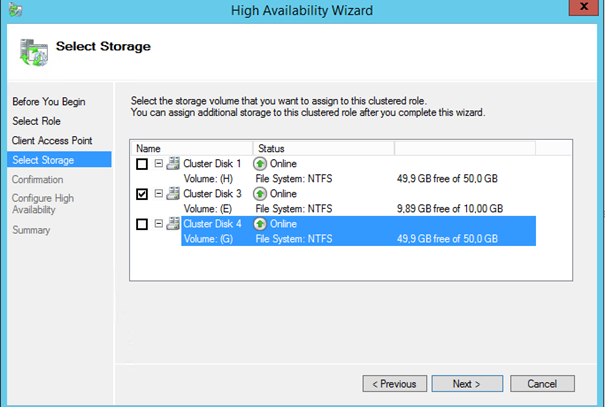Go back with the Previous button
This screenshot has height=407, width=605.
[x=394, y=383]
